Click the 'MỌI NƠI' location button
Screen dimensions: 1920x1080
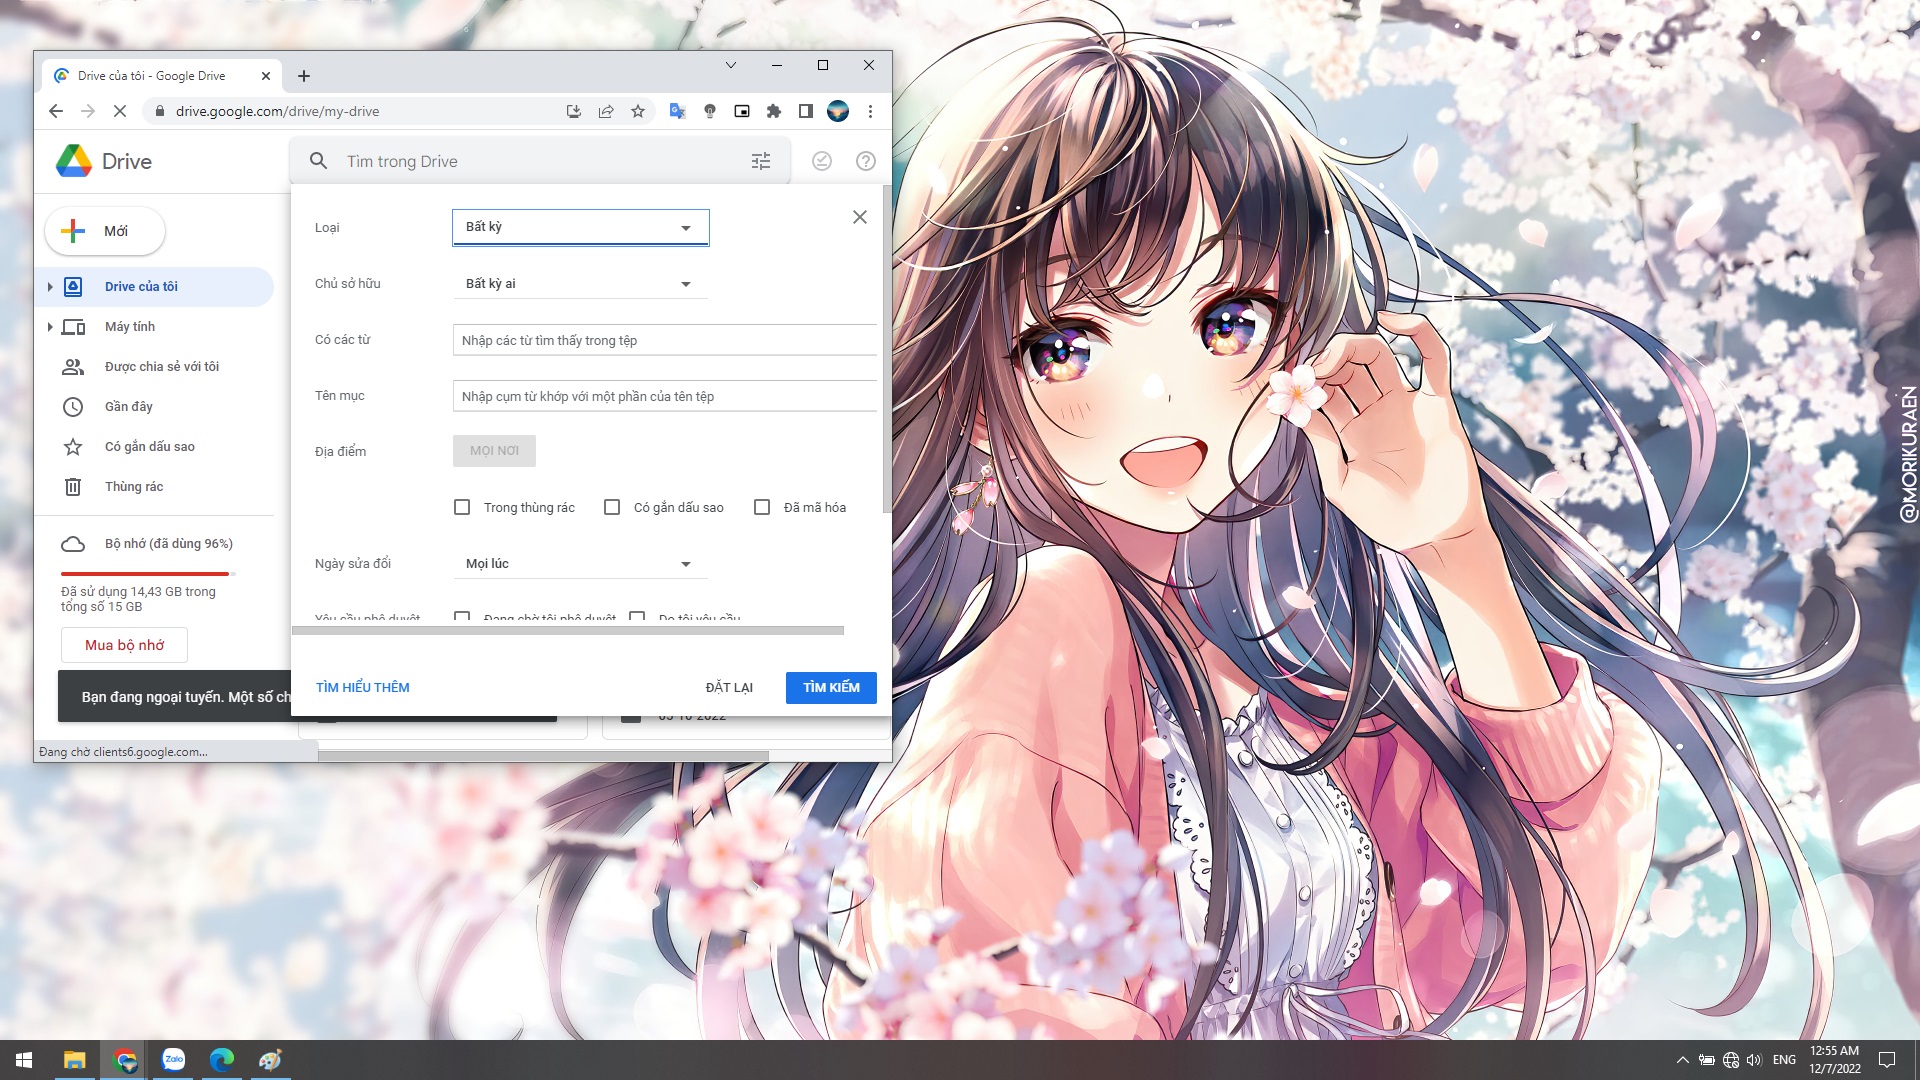tap(494, 451)
